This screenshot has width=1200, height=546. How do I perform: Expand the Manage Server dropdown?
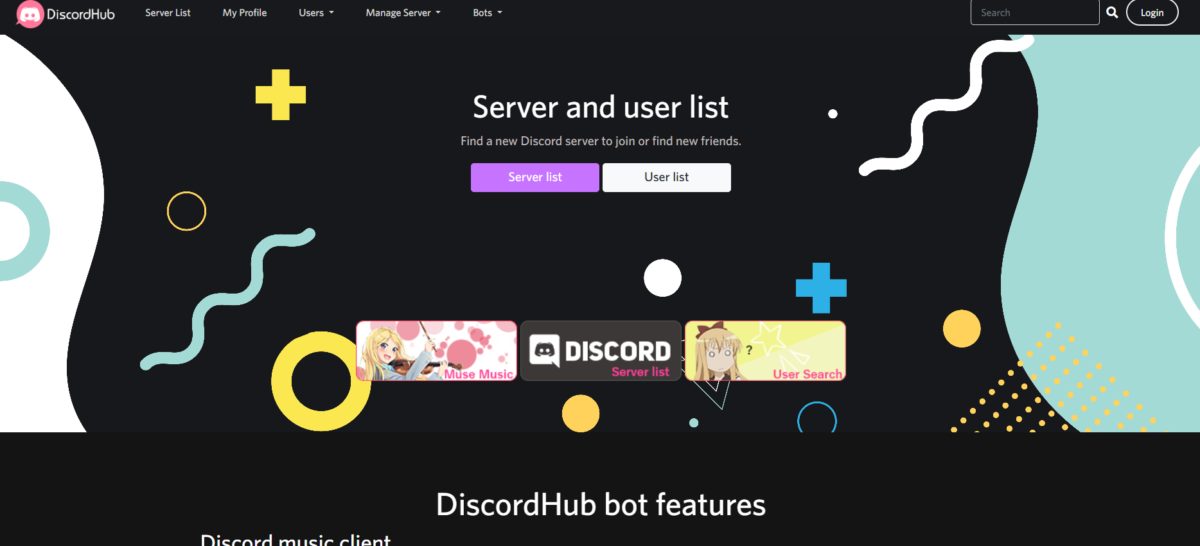pos(403,13)
